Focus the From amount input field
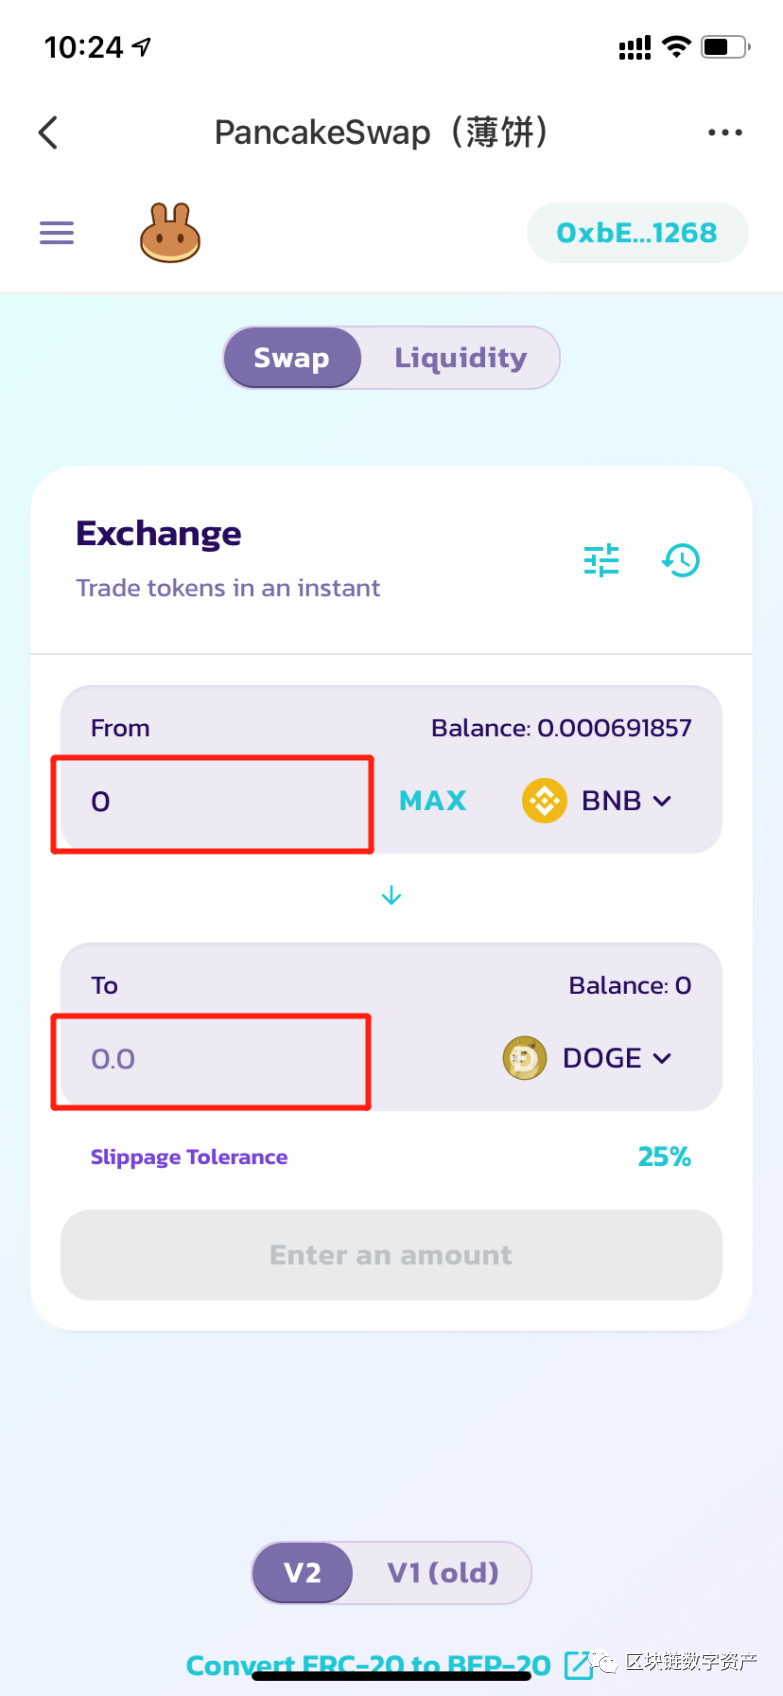This screenshot has height=1696, width=783. [x=212, y=803]
